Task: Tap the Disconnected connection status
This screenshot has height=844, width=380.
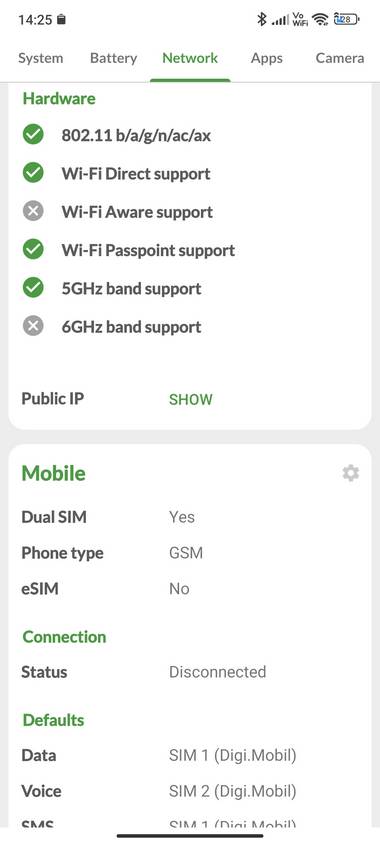Action: (x=217, y=672)
